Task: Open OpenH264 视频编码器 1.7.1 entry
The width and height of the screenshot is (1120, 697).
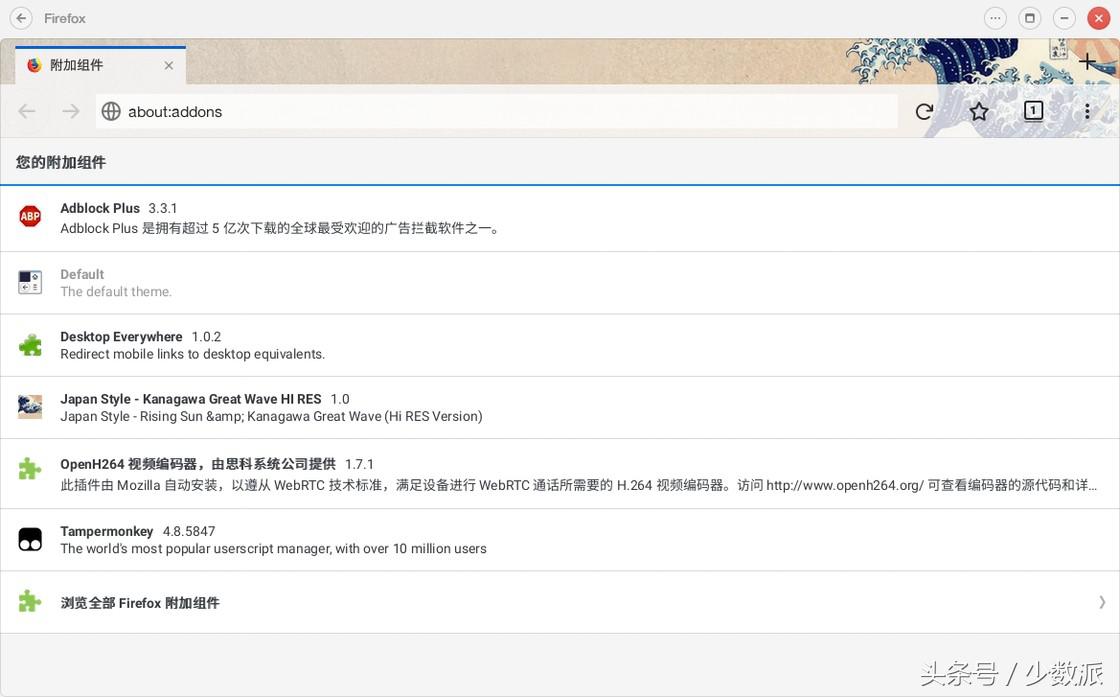Action: coord(560,474)
